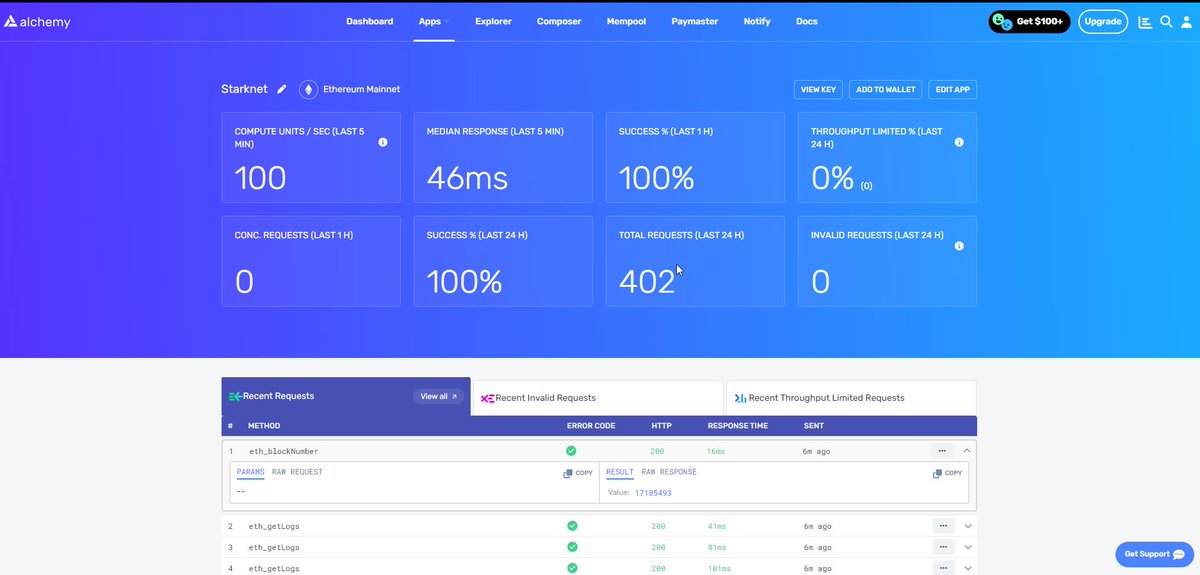Click the eth_blockNumber method name
Image resolution: width=1200 pixels, height=575 pixels.
pos(284,451)
